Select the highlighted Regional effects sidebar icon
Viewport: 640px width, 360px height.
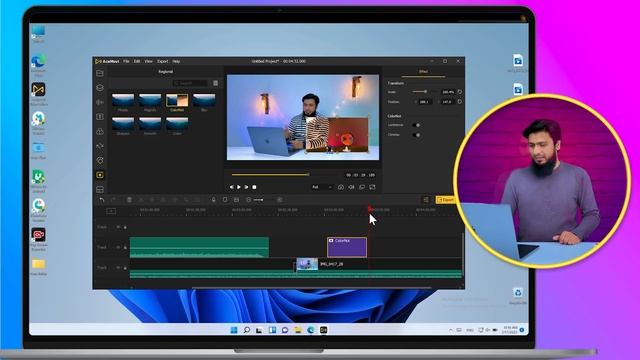click(x=100, y=175)
